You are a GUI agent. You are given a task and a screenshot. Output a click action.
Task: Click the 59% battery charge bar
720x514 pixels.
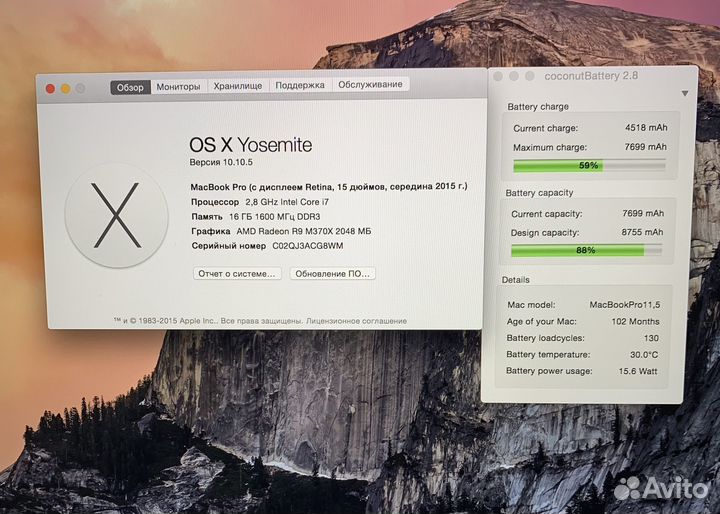(x=589, y=166)
